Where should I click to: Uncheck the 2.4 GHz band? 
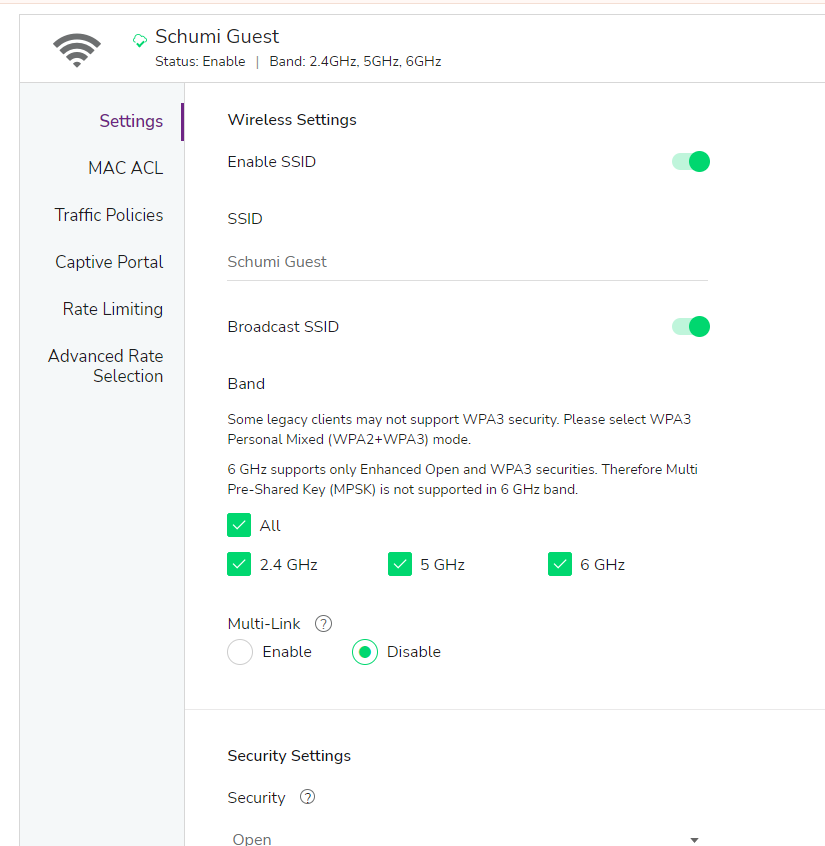coord(239,563)
